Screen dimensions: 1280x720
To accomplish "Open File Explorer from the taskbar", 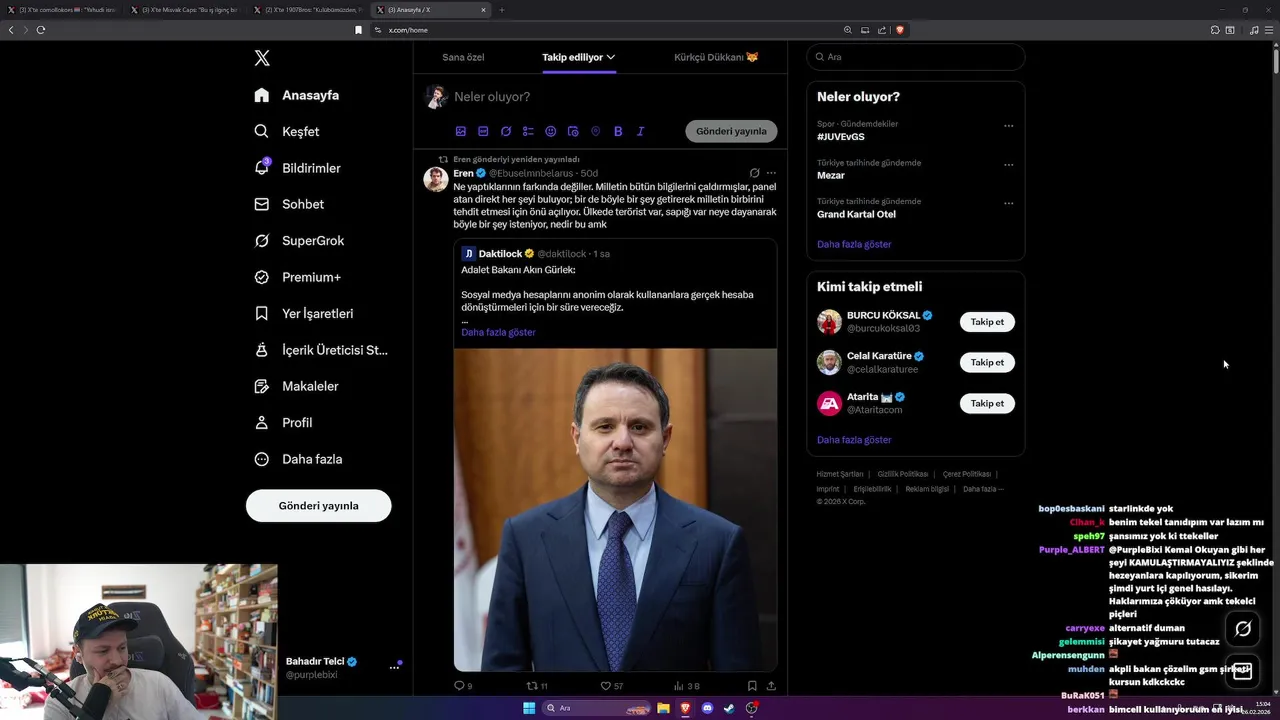I will (663, 708).
